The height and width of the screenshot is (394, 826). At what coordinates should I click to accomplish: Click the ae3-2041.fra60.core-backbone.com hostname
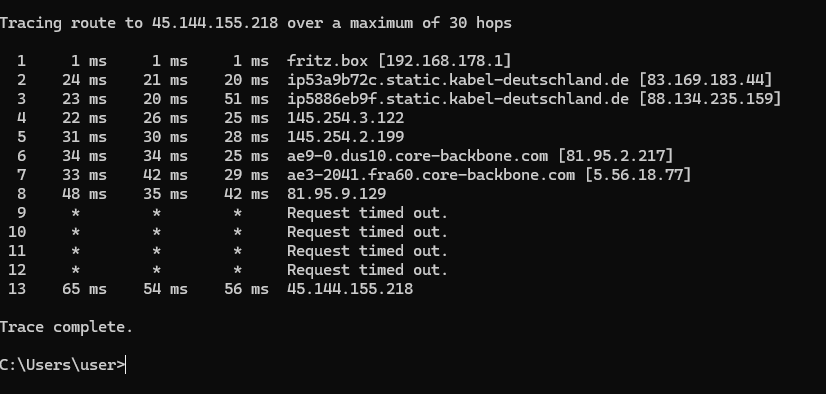[431, 175]
